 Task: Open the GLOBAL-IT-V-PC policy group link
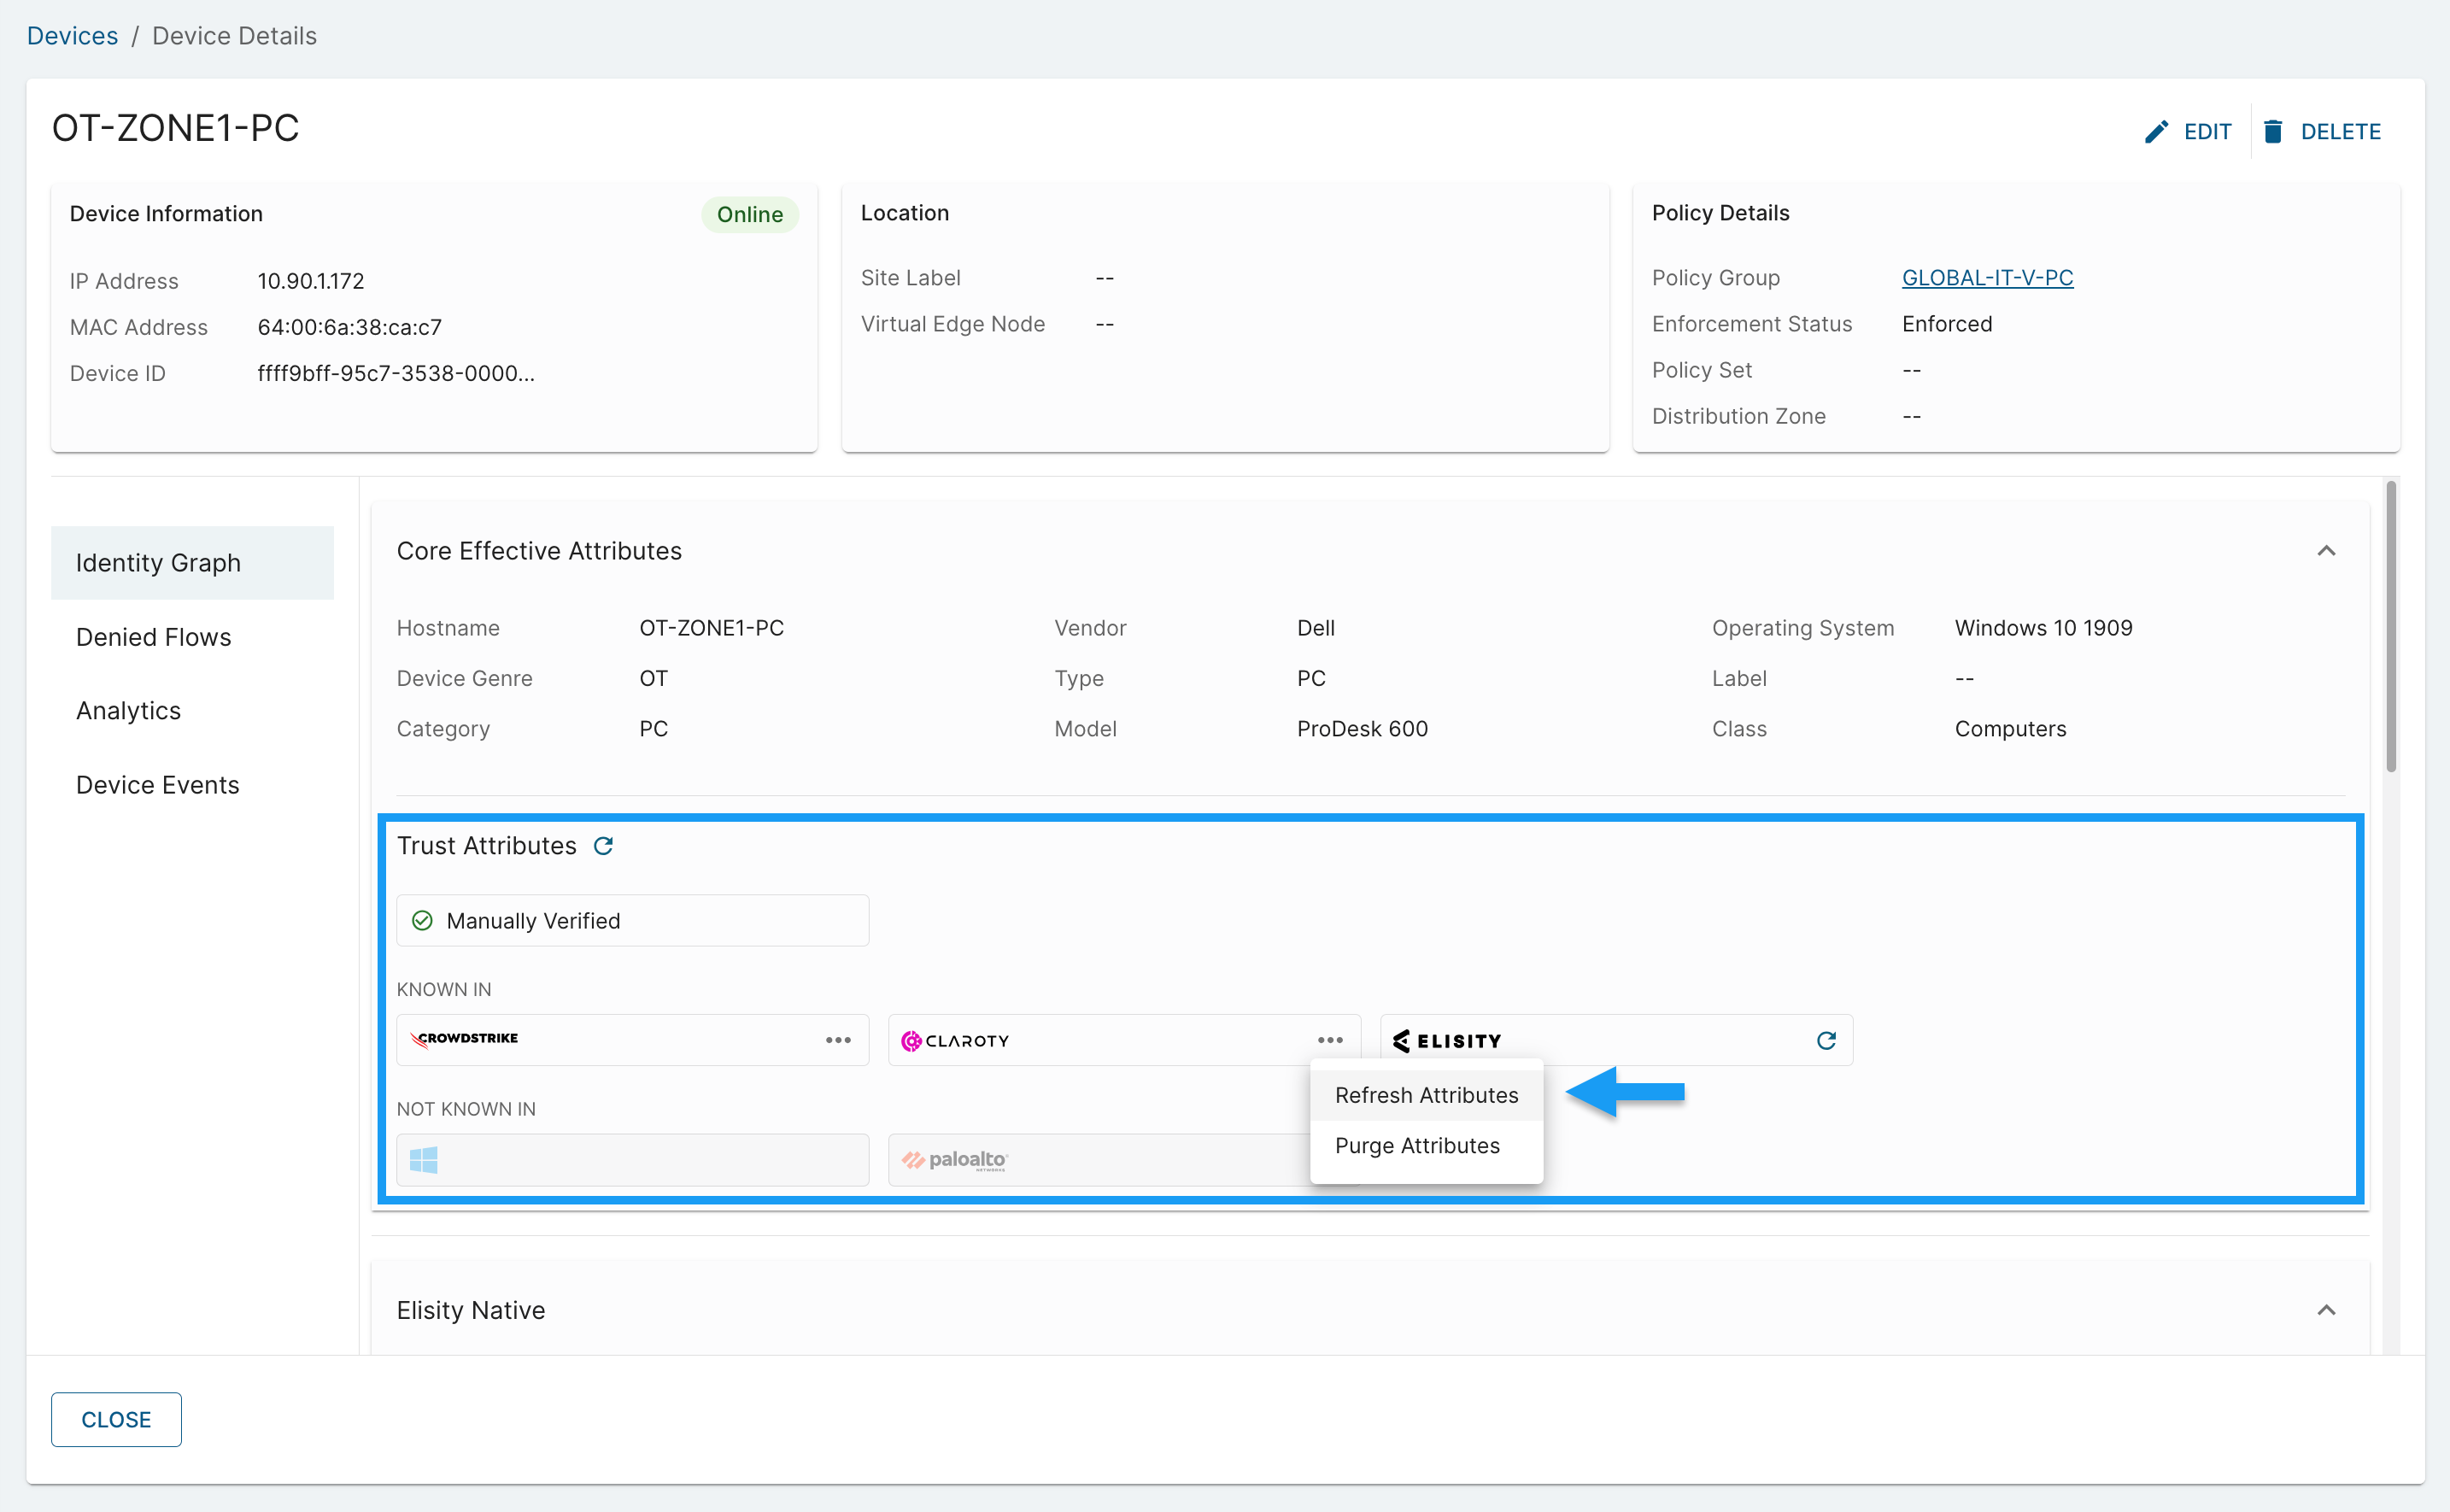coord(1987,278)
